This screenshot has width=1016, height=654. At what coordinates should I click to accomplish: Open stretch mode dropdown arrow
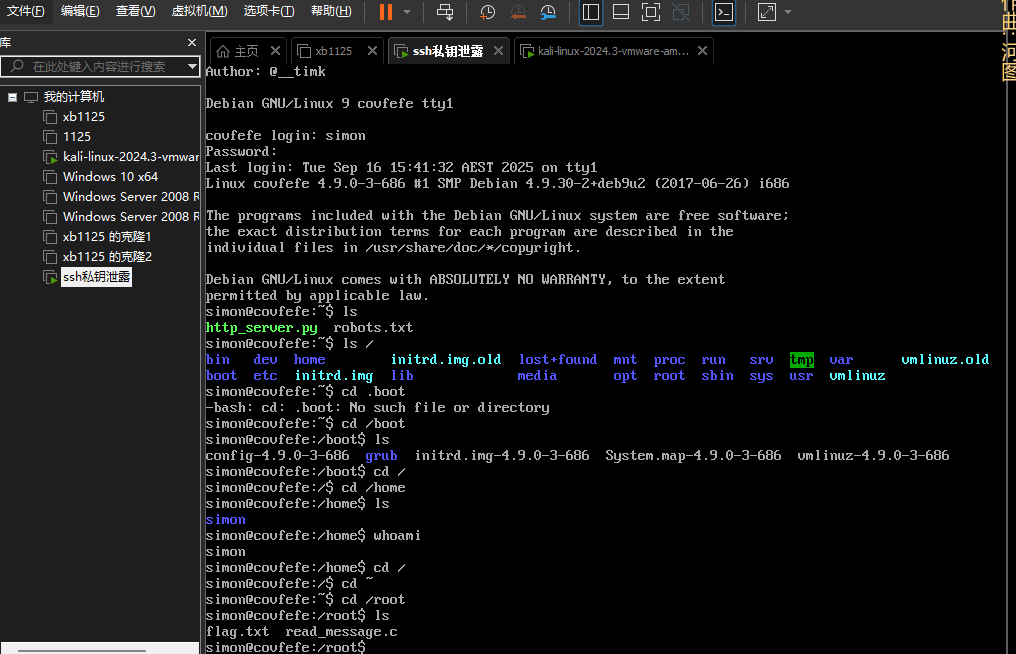pyautogui.click(x=788, y=12)
